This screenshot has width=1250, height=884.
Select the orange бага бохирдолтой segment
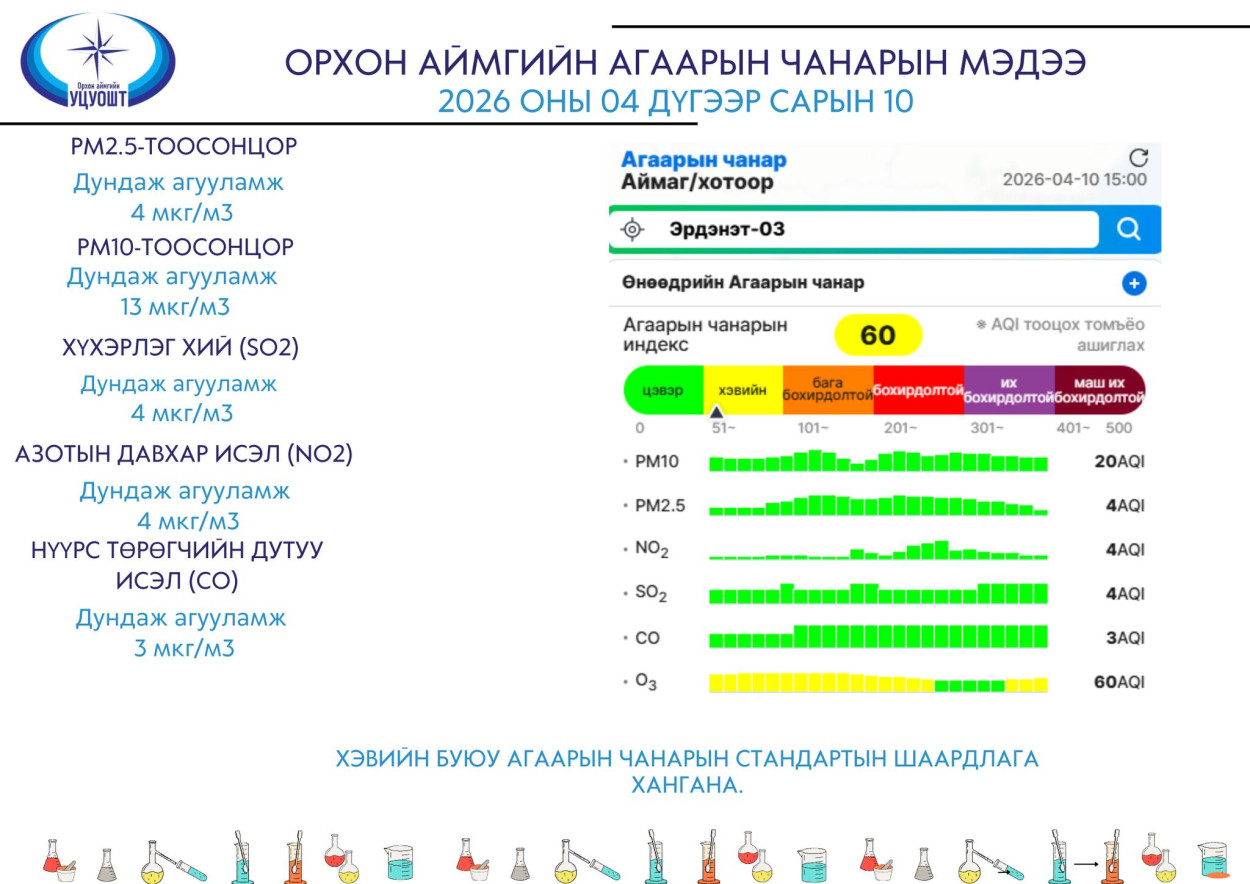(x=827, y=390)
